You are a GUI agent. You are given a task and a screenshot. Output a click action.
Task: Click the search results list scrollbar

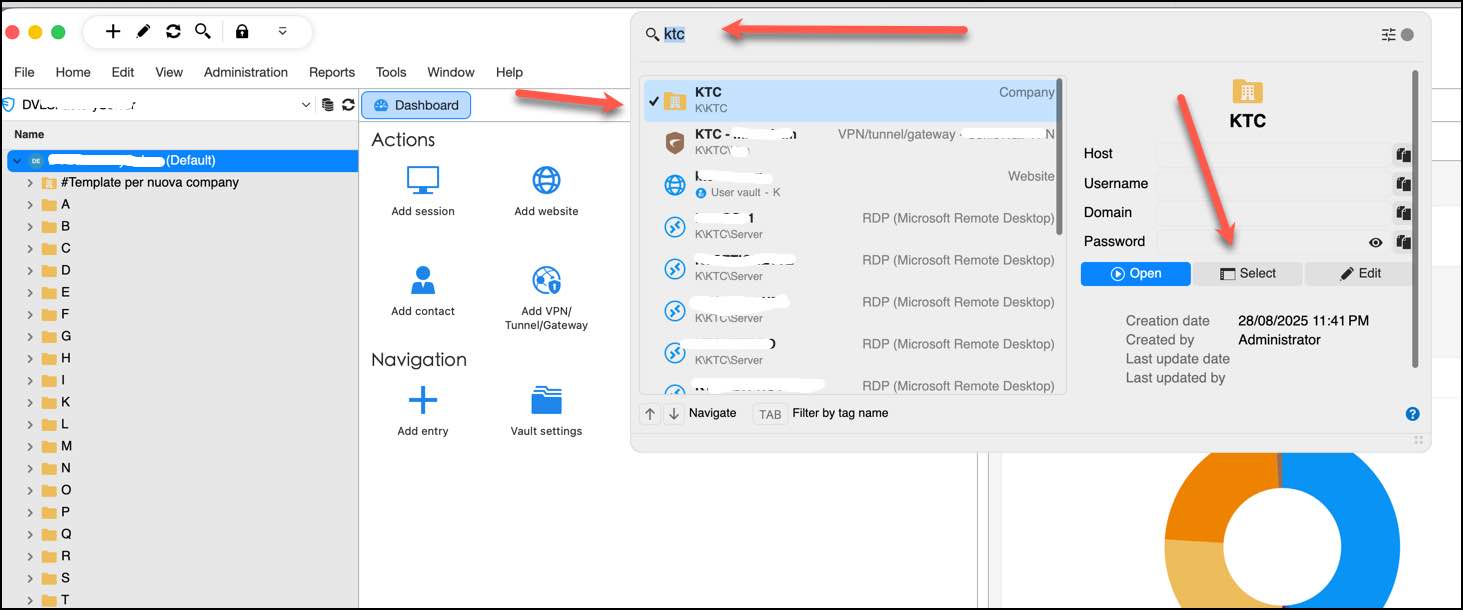coord(1060,158)
